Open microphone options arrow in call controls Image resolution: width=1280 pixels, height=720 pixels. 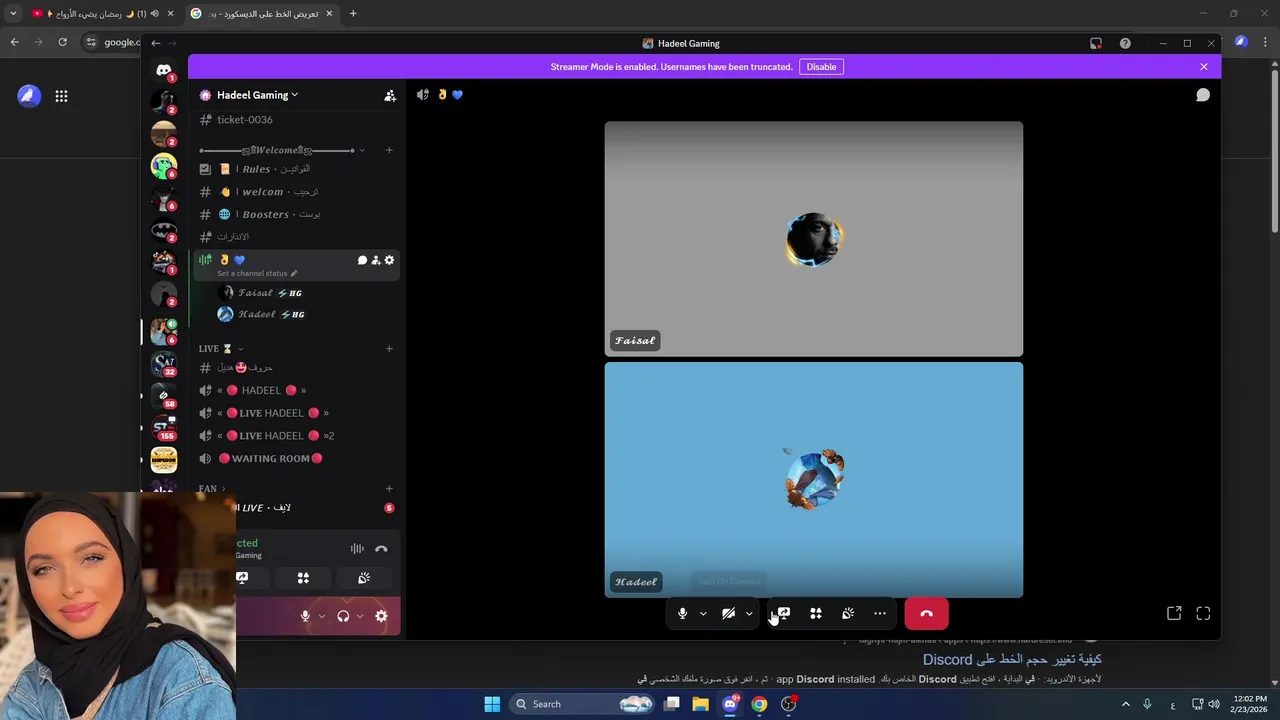point(703,614)
